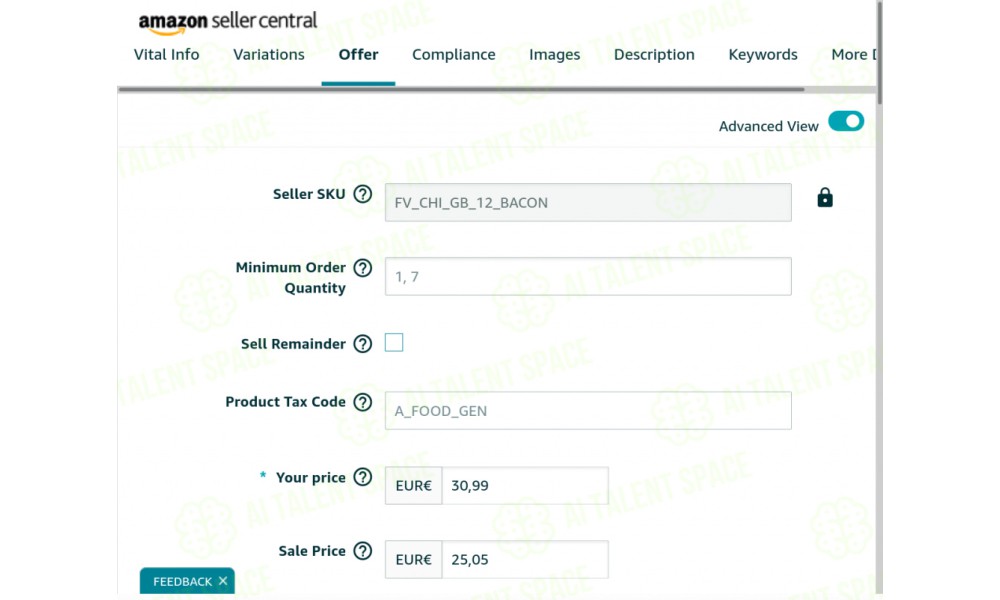Click the Minimum Order Quantity field

(587, 277)
